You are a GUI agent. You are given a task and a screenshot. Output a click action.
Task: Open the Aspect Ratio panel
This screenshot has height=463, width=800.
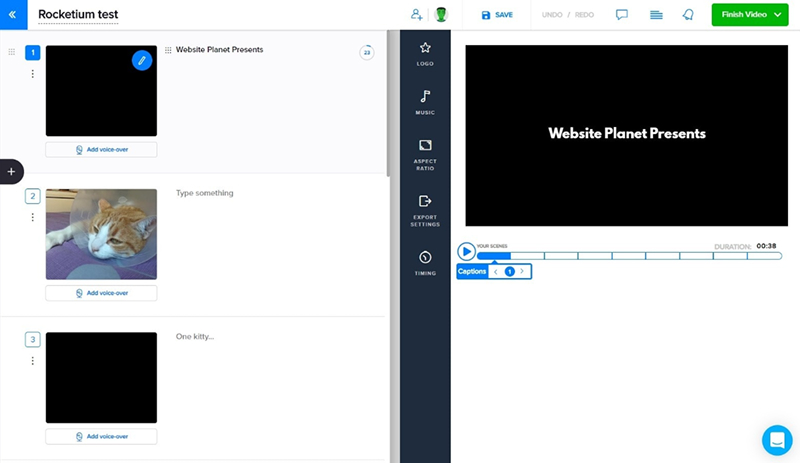tap(425, 153)
